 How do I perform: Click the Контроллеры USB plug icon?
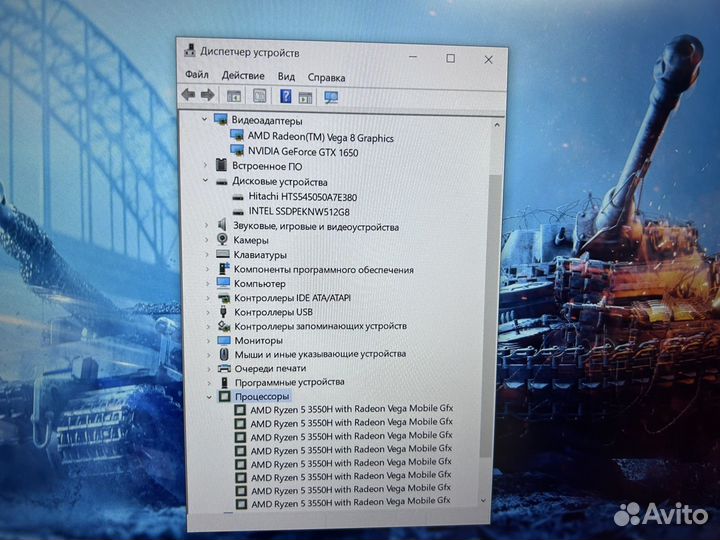pos(224,312)
